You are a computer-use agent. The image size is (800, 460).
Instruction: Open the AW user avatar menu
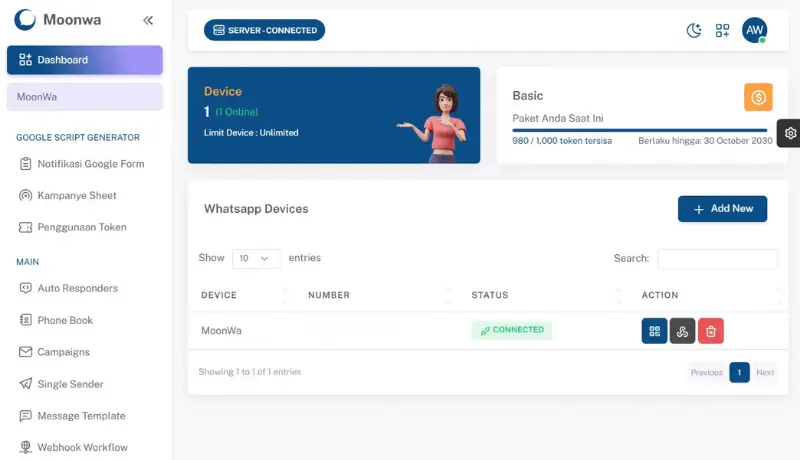coord(755,30)
